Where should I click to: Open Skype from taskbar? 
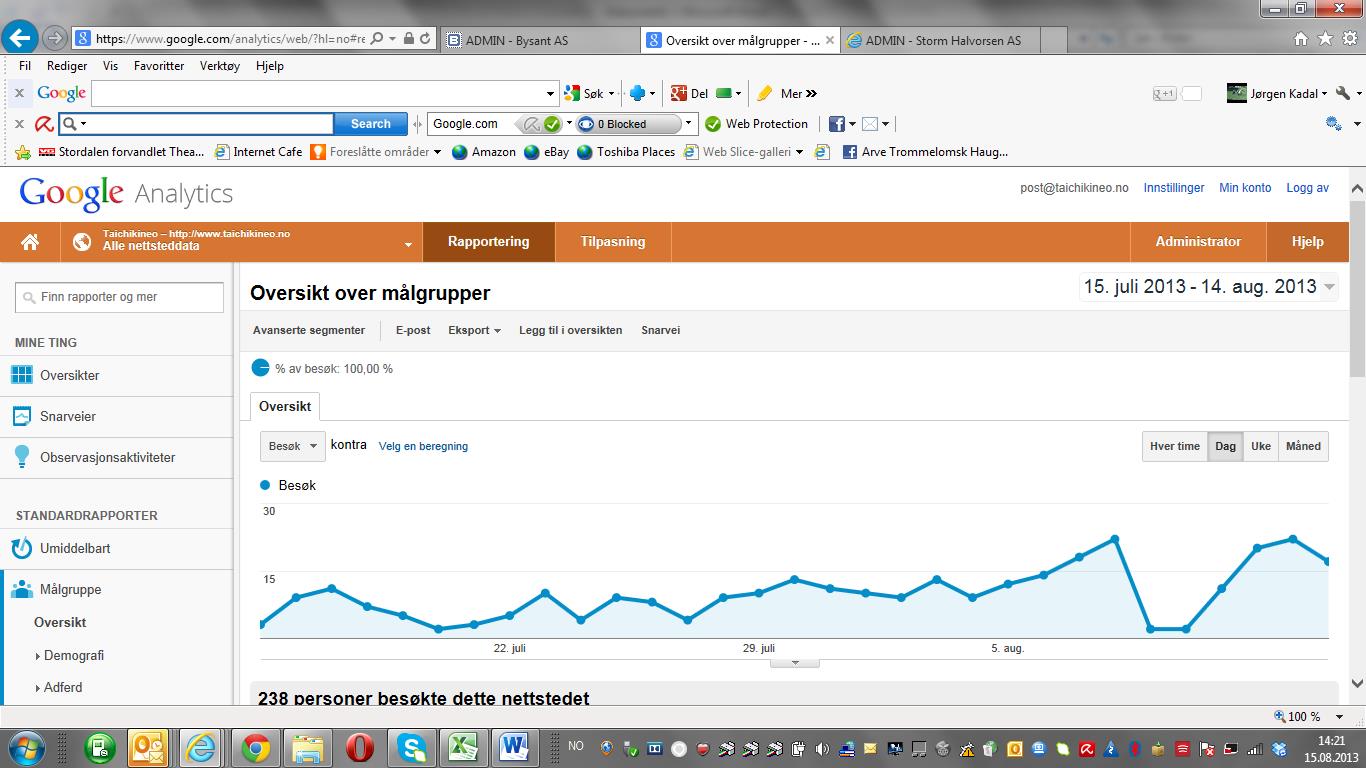(412, 747)
